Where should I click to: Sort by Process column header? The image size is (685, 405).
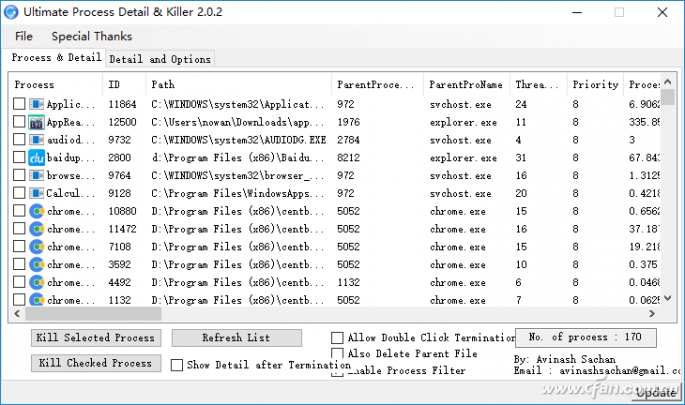click(x=56, y=84)
